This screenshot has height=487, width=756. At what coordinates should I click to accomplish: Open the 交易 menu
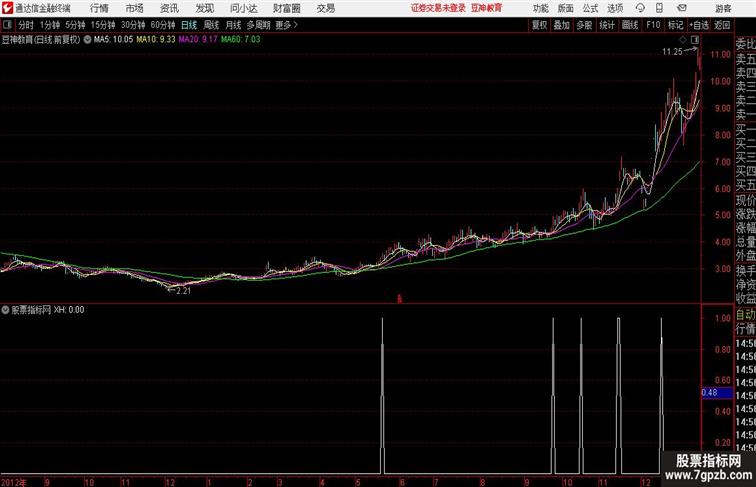pyautogui.click(x=325, y=8)
